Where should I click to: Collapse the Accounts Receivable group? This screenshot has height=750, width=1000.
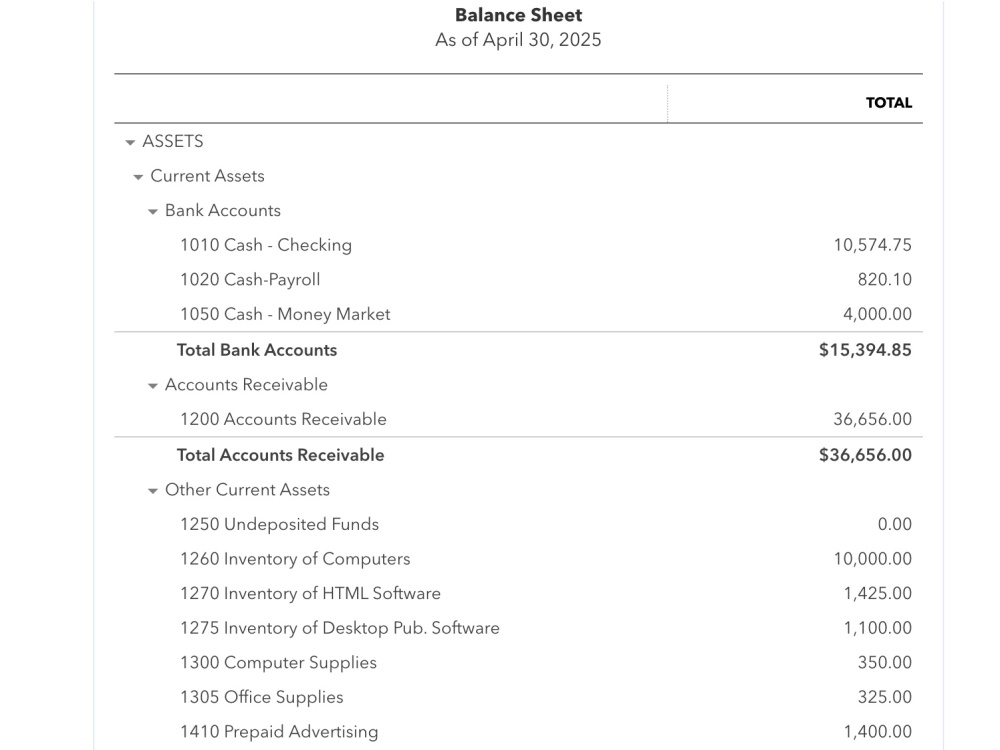152,386
